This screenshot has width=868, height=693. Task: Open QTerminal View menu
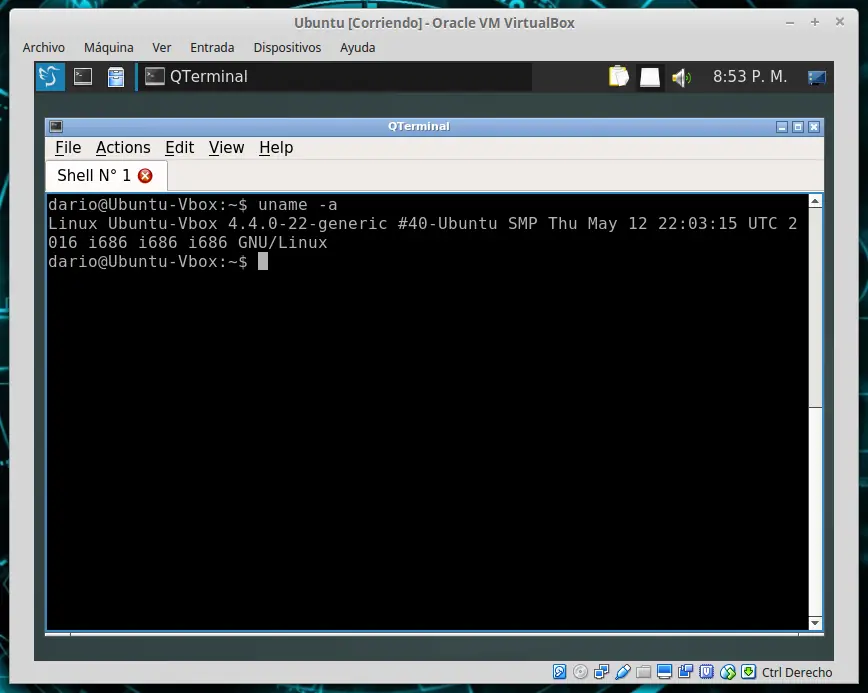tap(226, 148)
